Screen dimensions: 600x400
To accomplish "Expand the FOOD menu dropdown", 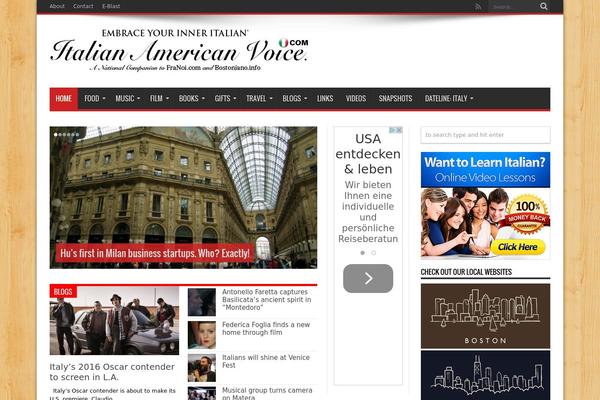I will 95,99.
